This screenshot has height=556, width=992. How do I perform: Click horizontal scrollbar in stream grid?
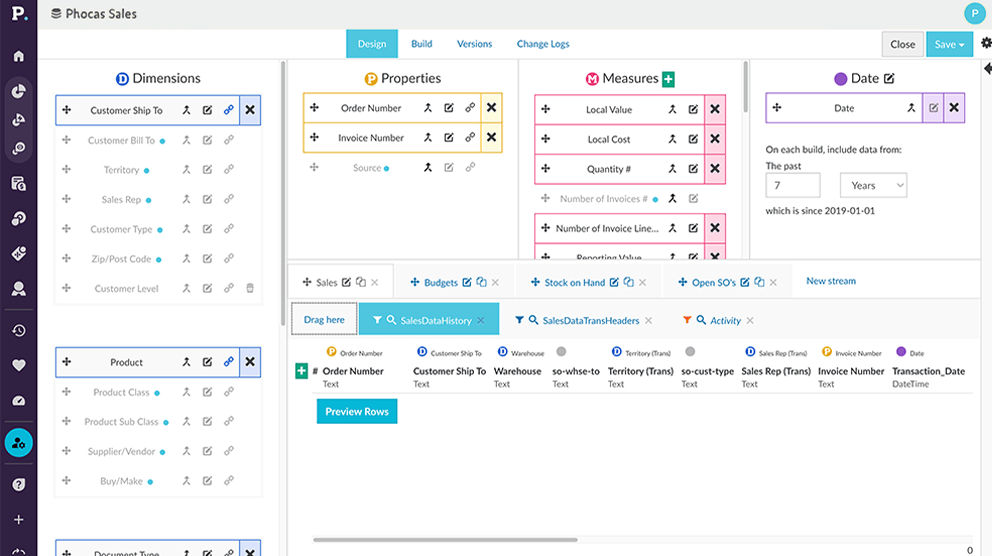coord(445,540)
